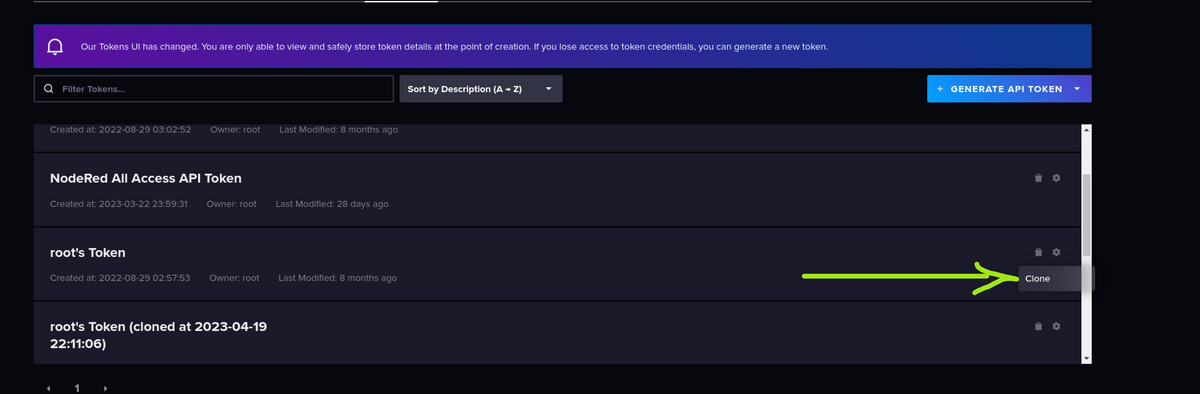Delete the NodeRed All Access API Token
The image size is (1200, 394).
tap(1038, 178)
